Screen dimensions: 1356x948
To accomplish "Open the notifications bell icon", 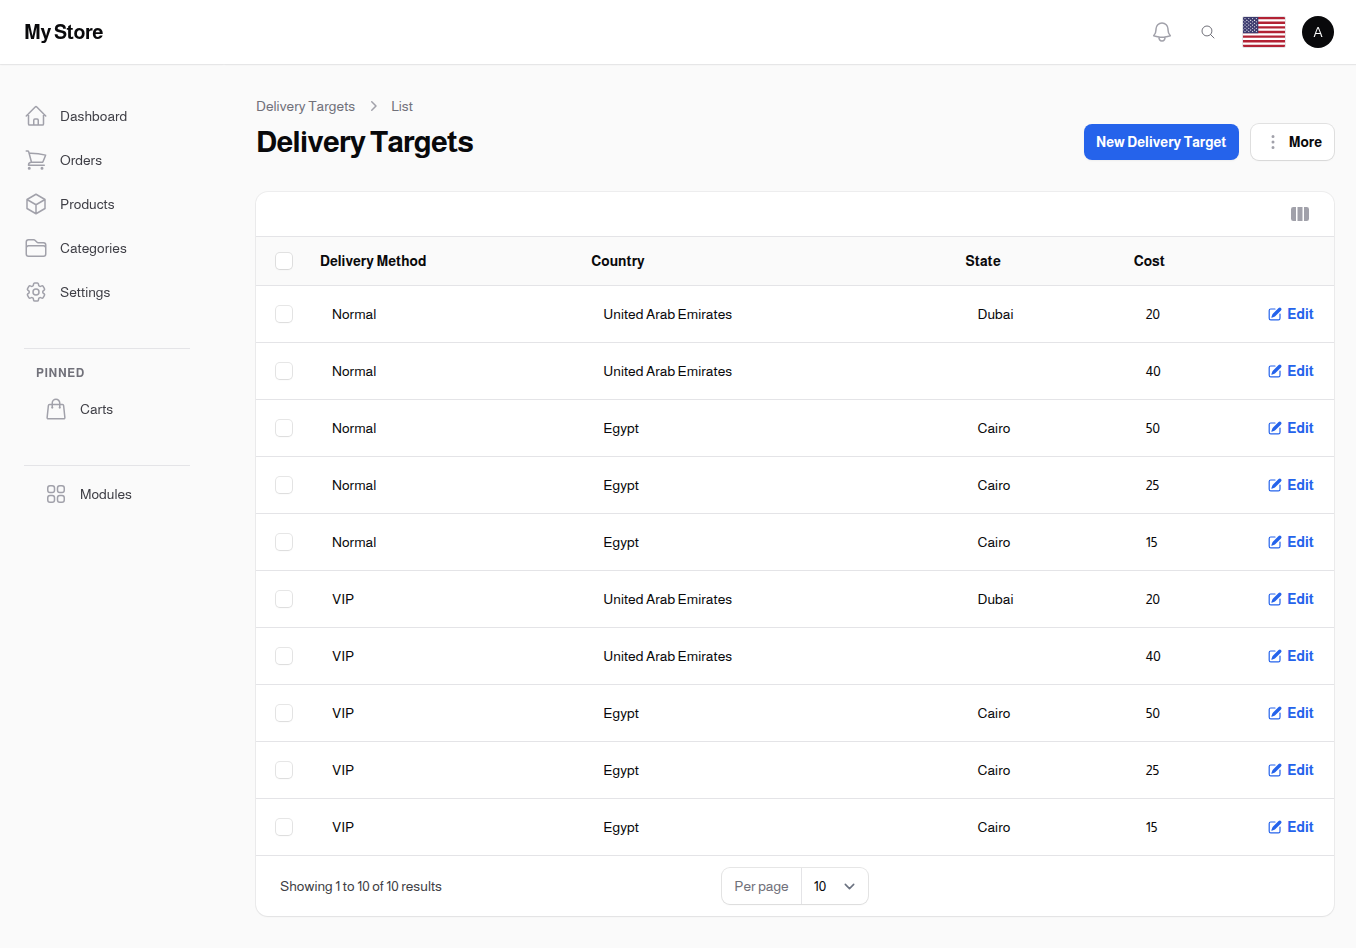I will [x=1161, y=31].
